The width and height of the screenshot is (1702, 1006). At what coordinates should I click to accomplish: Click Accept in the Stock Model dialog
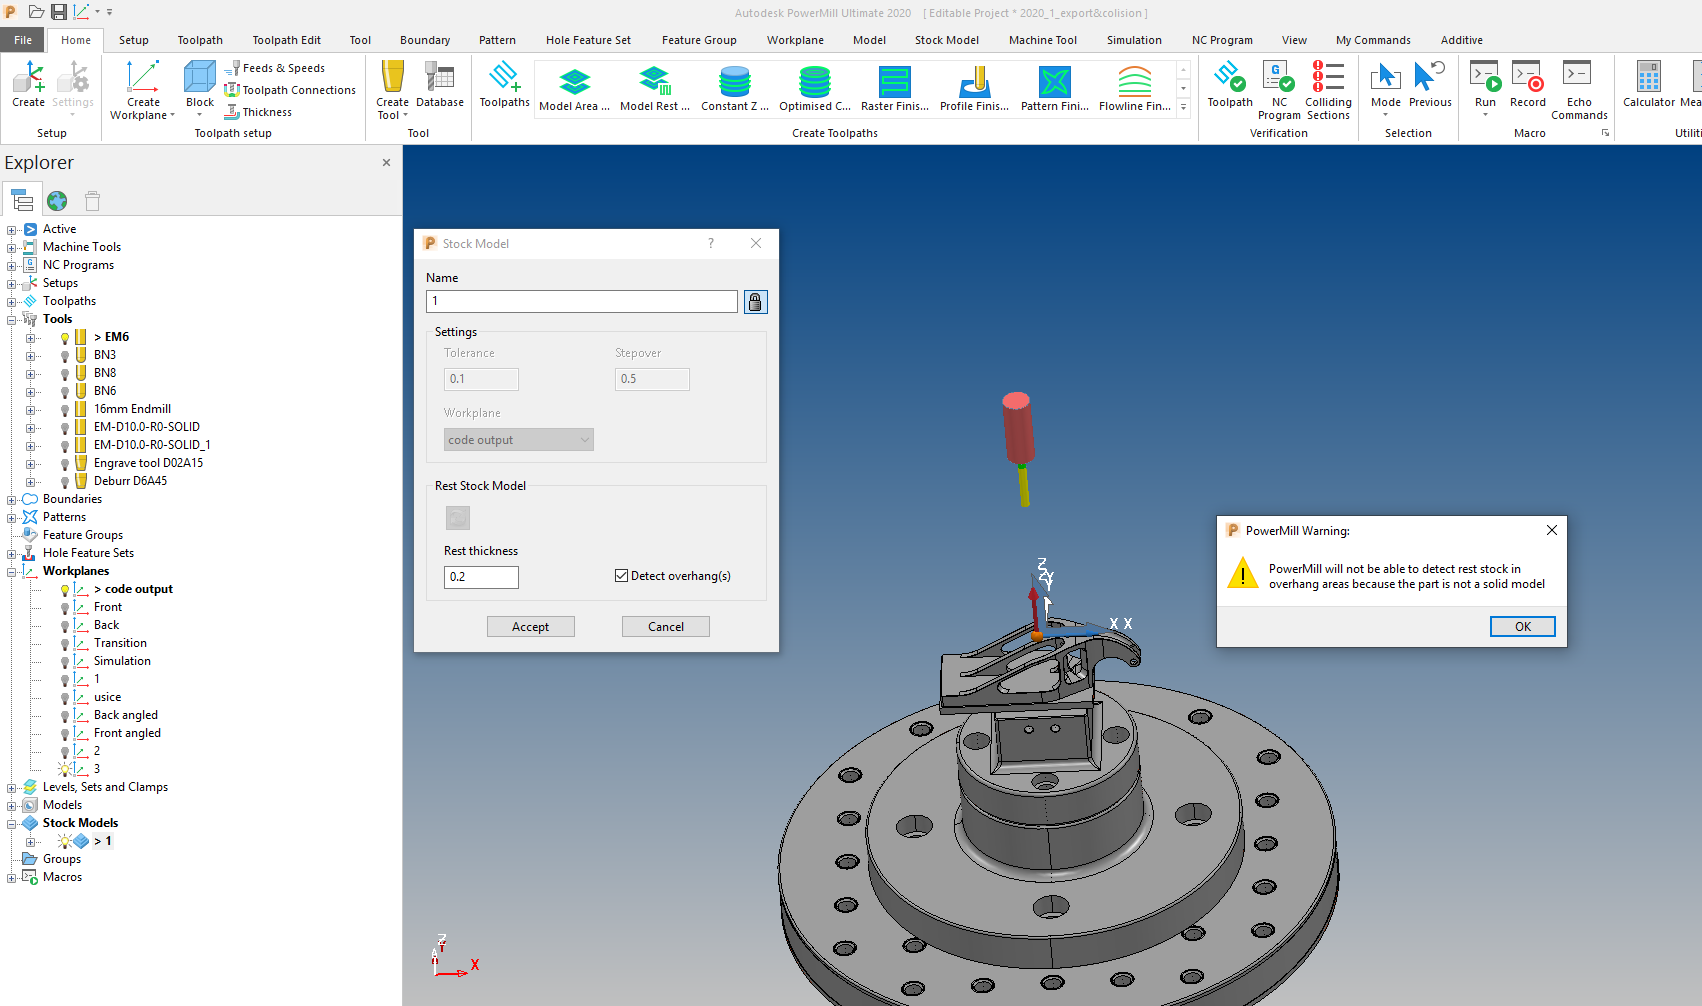[530, 626]
